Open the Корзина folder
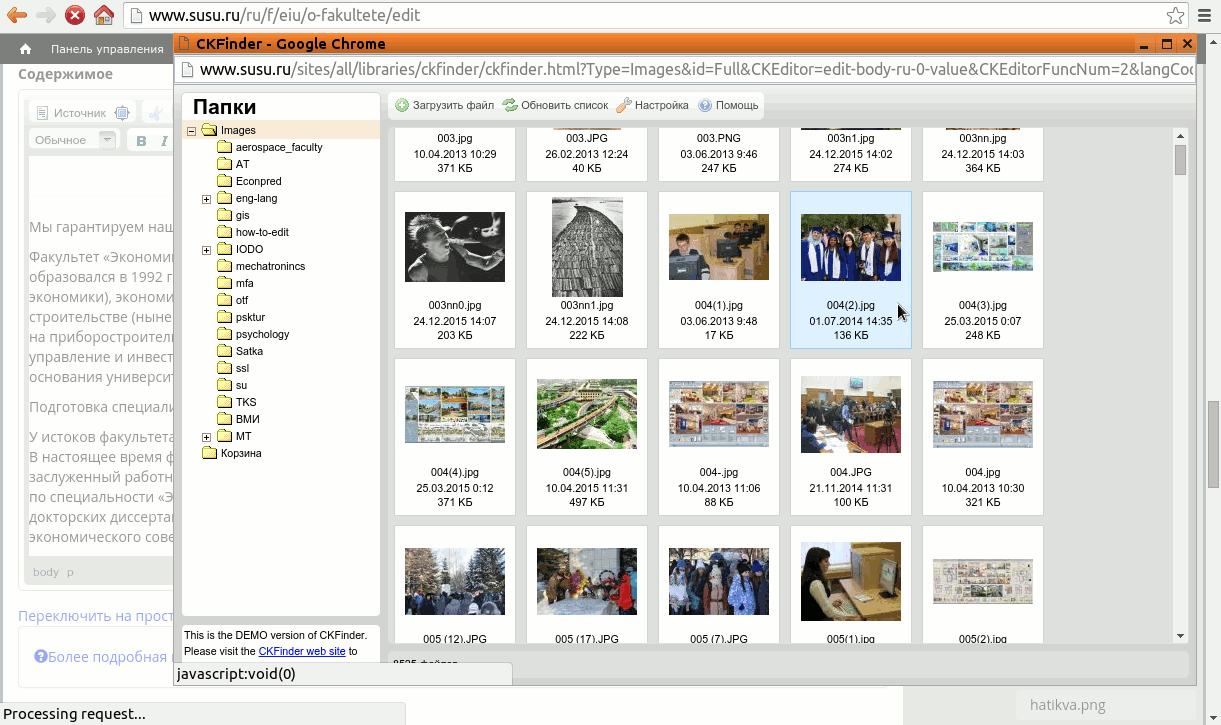 [240, 453]
